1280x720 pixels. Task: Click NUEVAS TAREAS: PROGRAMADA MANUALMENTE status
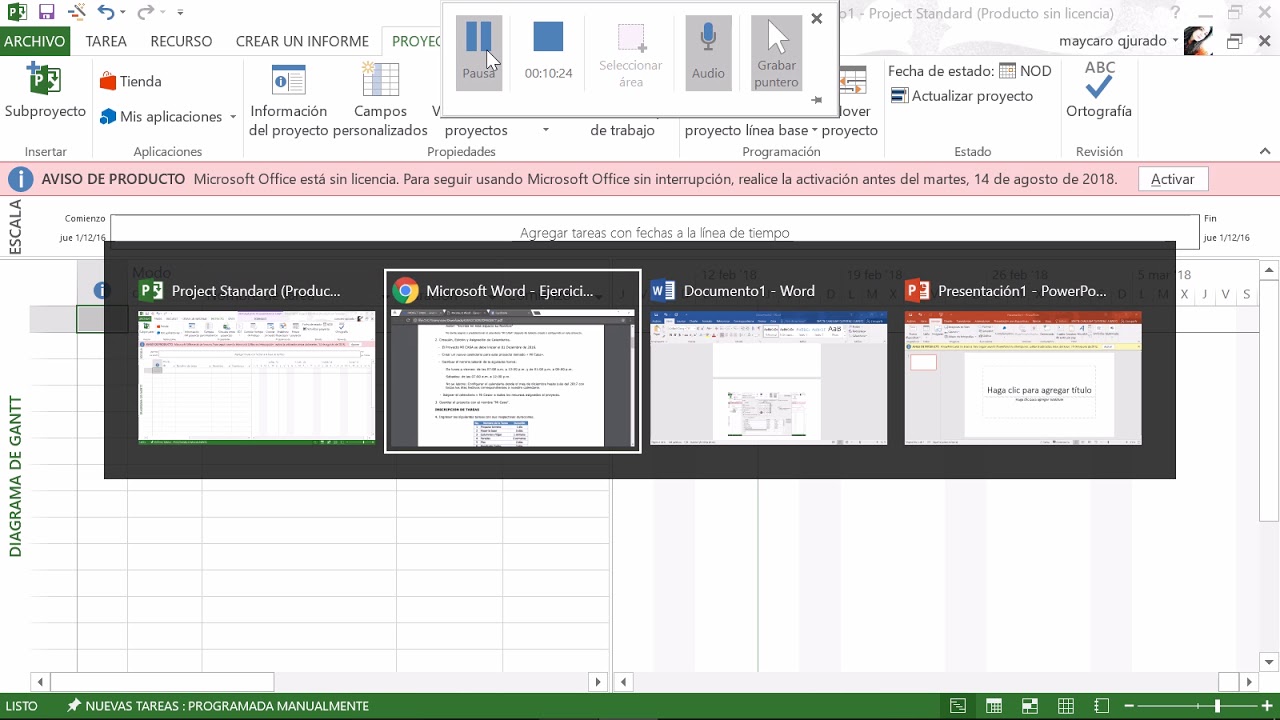(x=218, y=706)
